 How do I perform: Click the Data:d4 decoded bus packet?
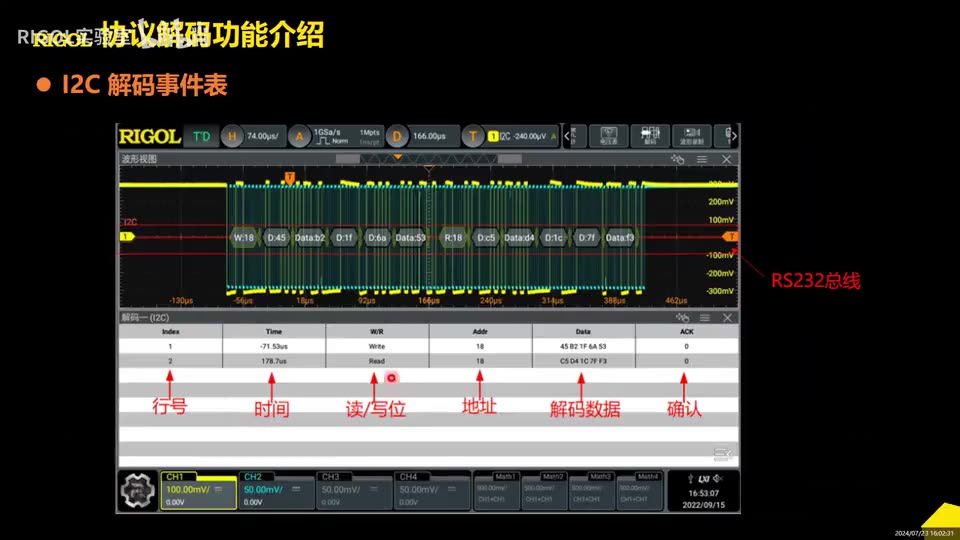519,238
